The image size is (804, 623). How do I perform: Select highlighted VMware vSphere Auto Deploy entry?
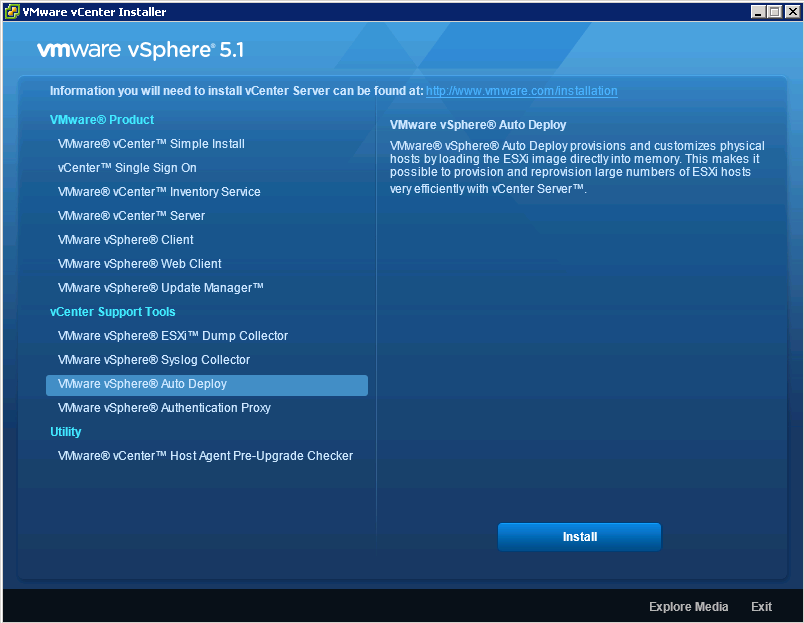click(x=207, y=385)
